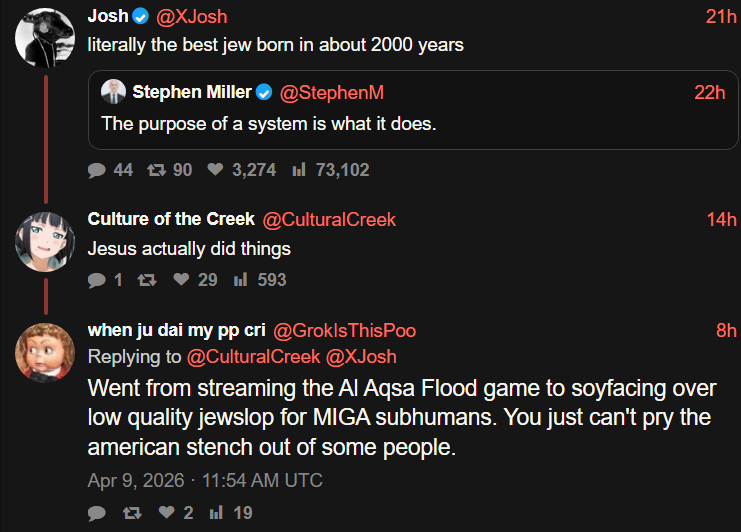The image size is (741, 532).
Task: Click the retweet icon showing 90
Action: point(156,170)
